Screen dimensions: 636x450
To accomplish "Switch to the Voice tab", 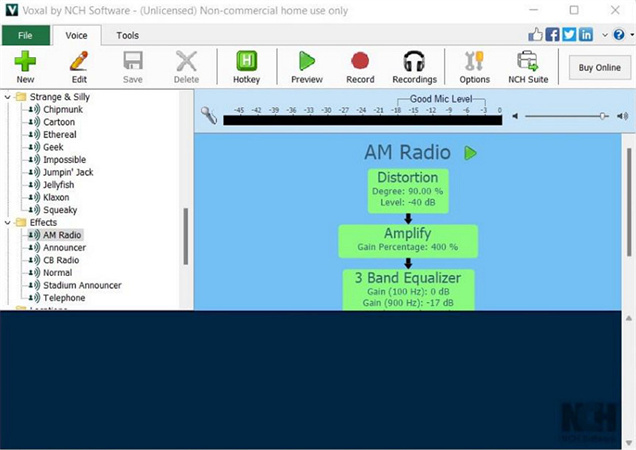I will (x=76, y=35).
